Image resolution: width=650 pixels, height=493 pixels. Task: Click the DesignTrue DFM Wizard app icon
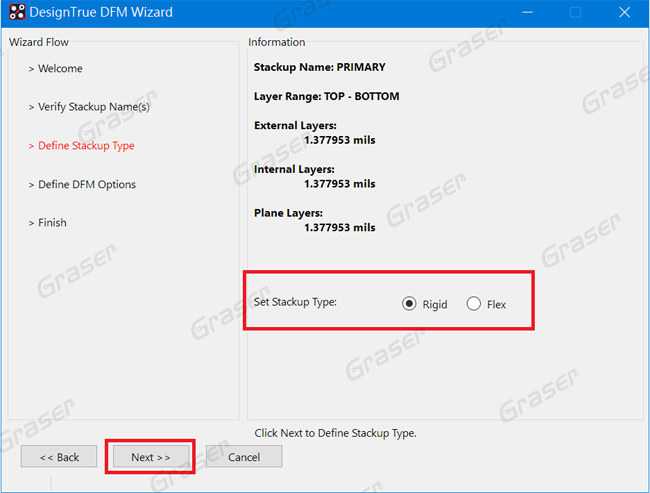17,12
